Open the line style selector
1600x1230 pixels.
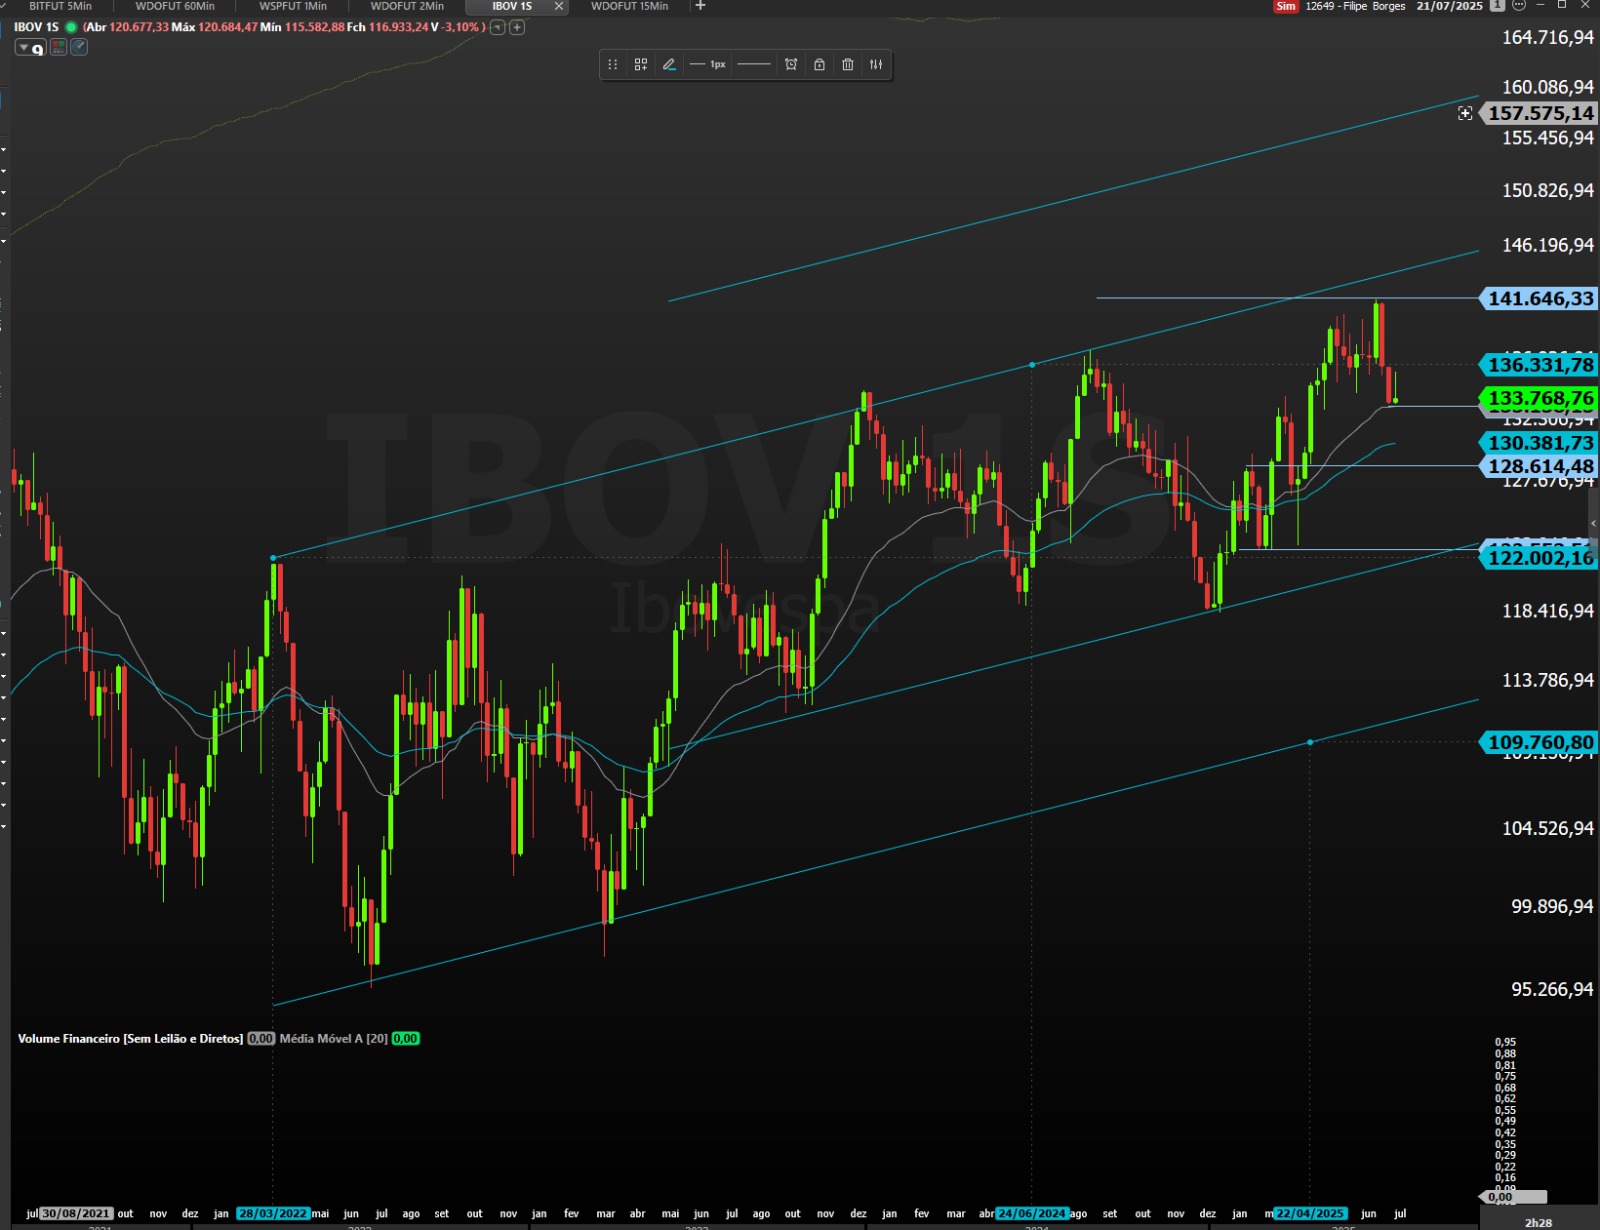coord(754,64)
